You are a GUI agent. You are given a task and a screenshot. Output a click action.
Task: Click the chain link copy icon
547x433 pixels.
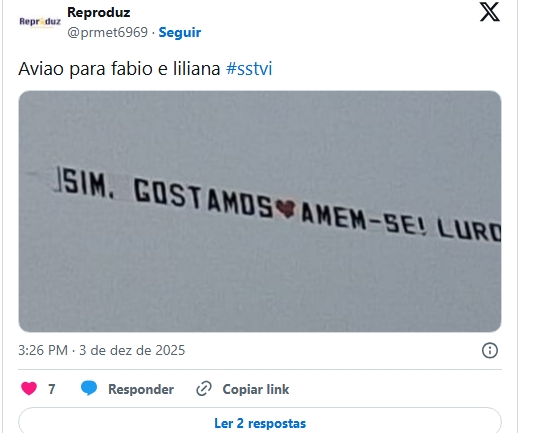click(204, 389)
